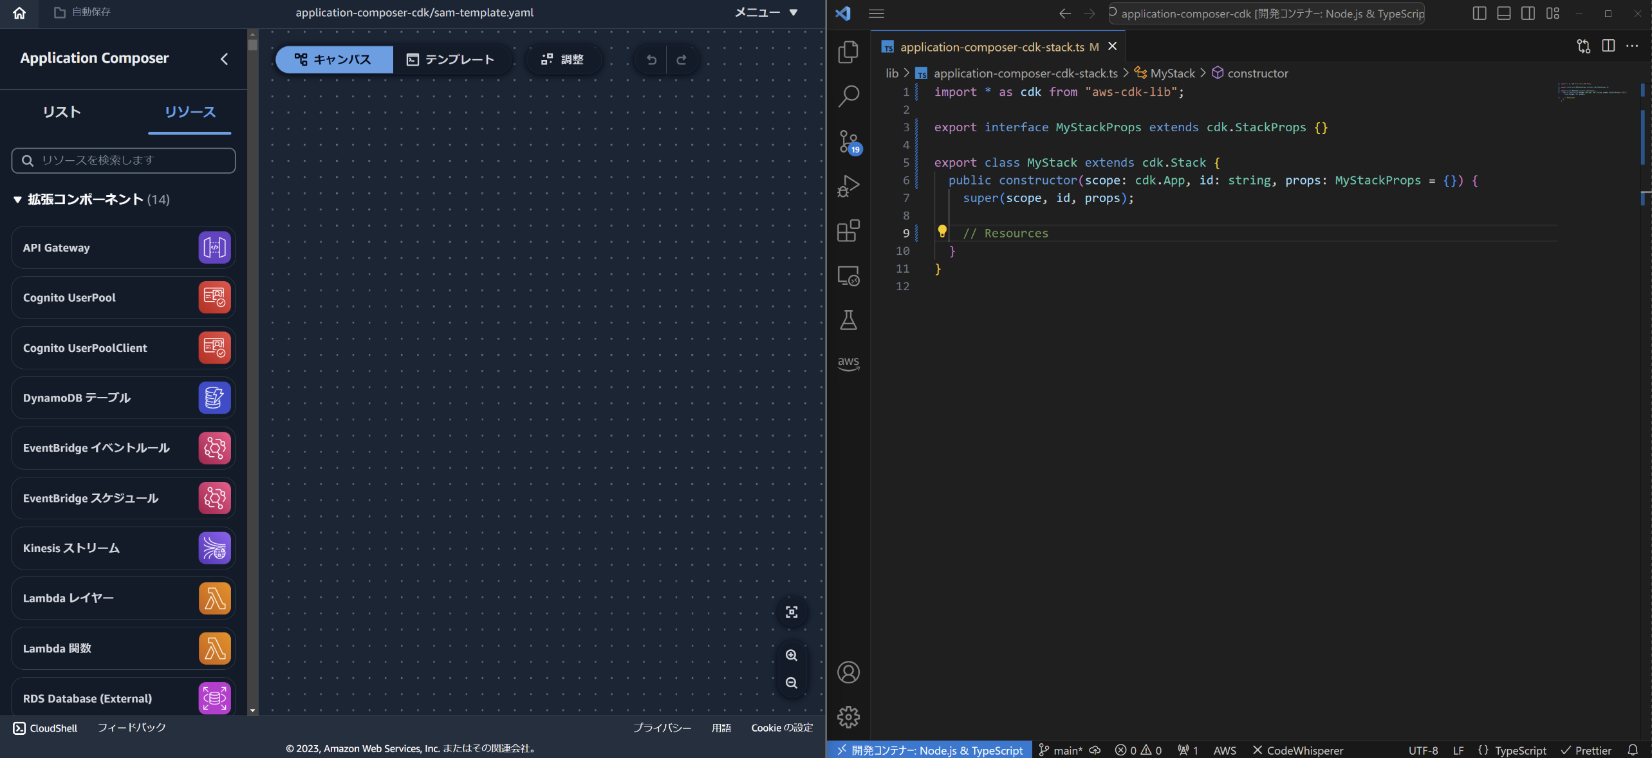The image size is (1652, 758).
Task: Click the CodeWhisperer status item
Action: [1297, 750]
